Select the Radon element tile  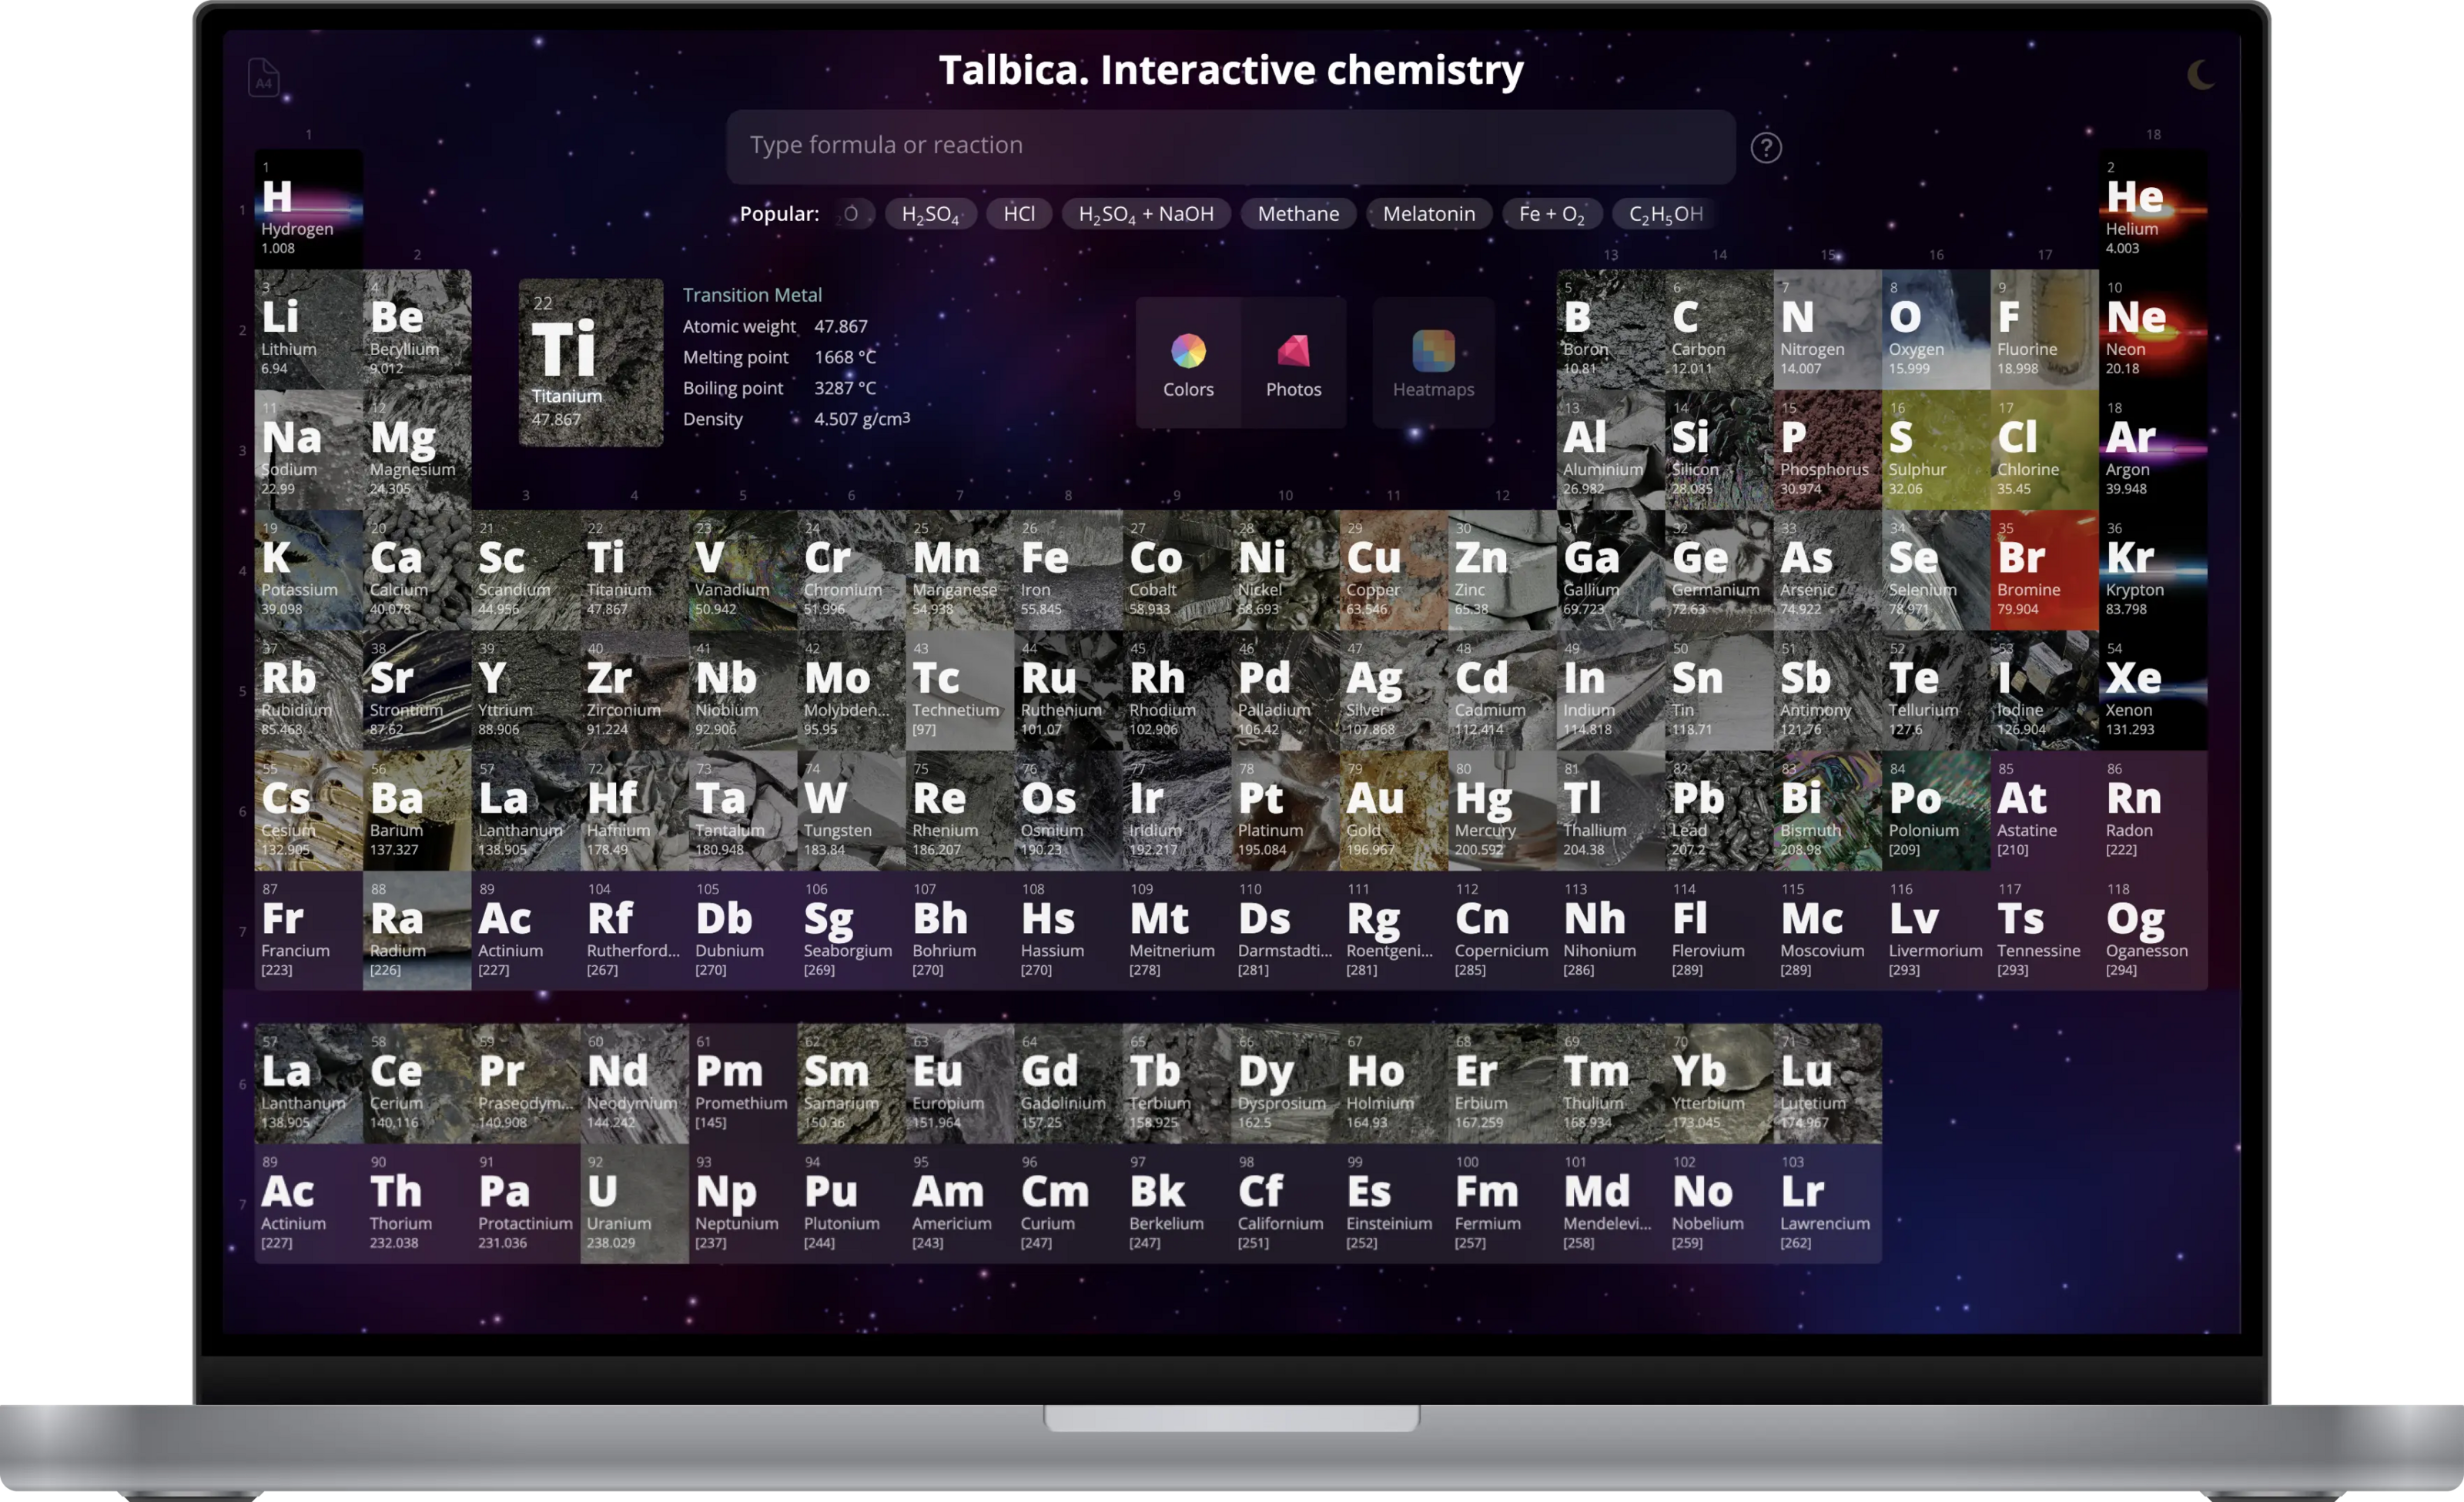click(2153, 811)
